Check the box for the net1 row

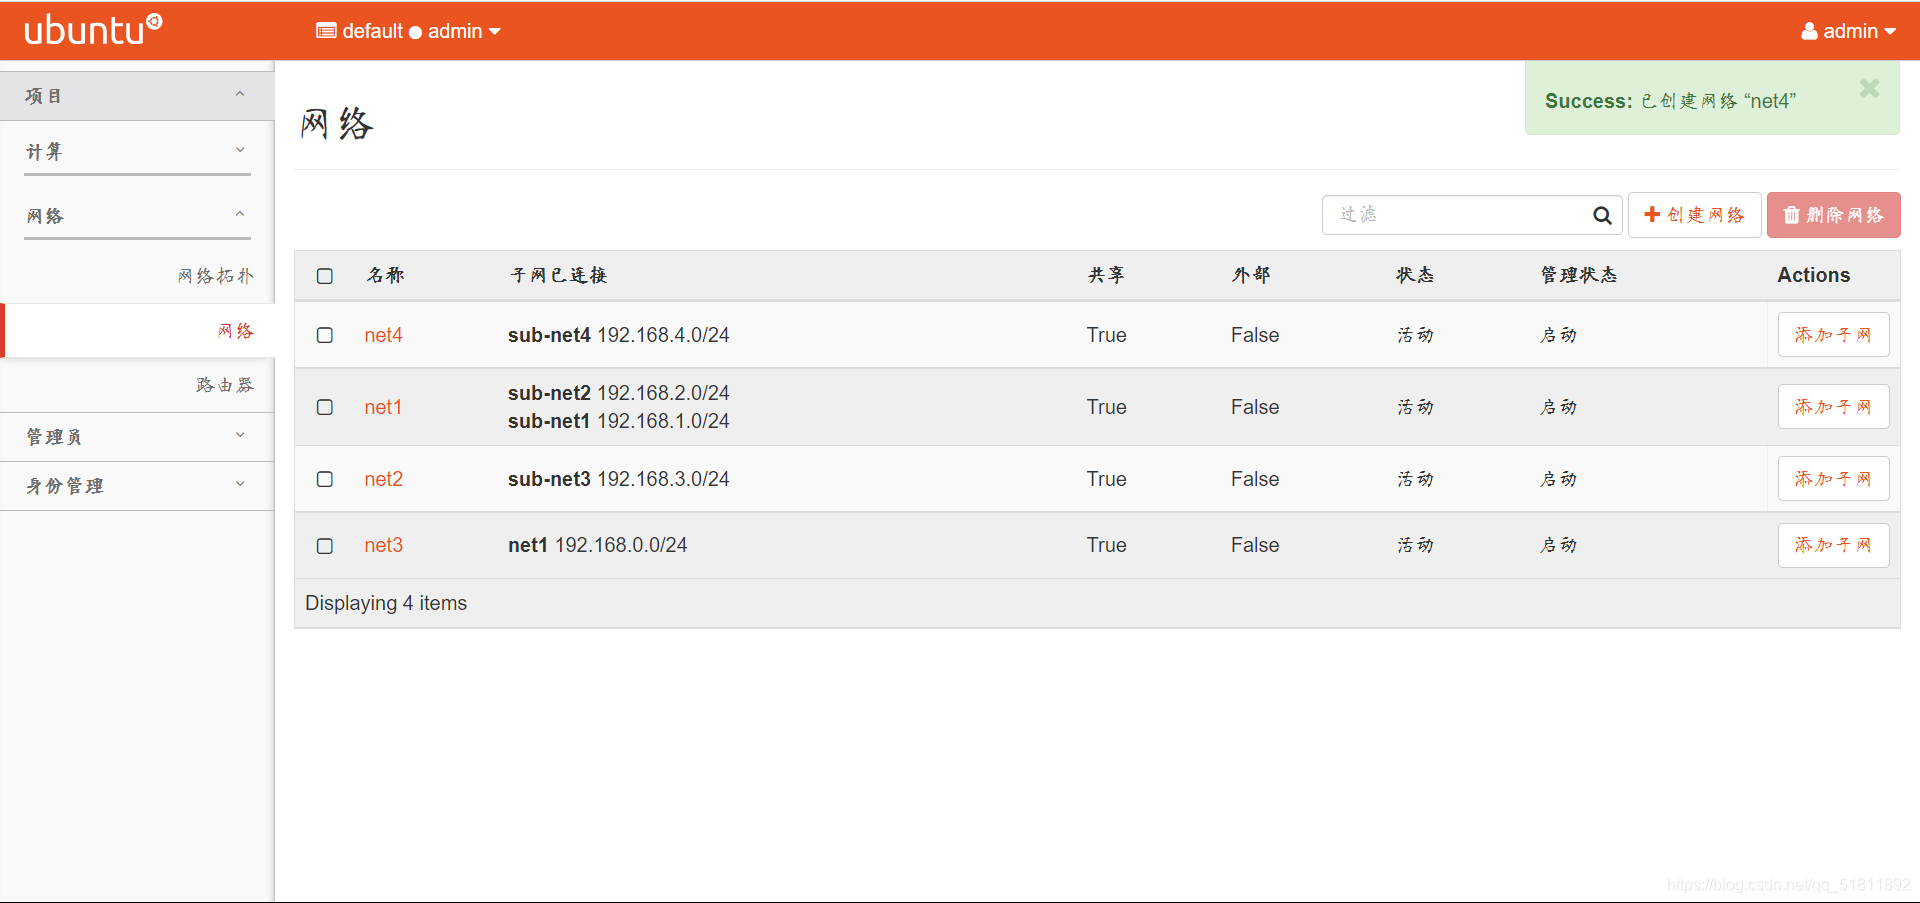coord(325,407)
